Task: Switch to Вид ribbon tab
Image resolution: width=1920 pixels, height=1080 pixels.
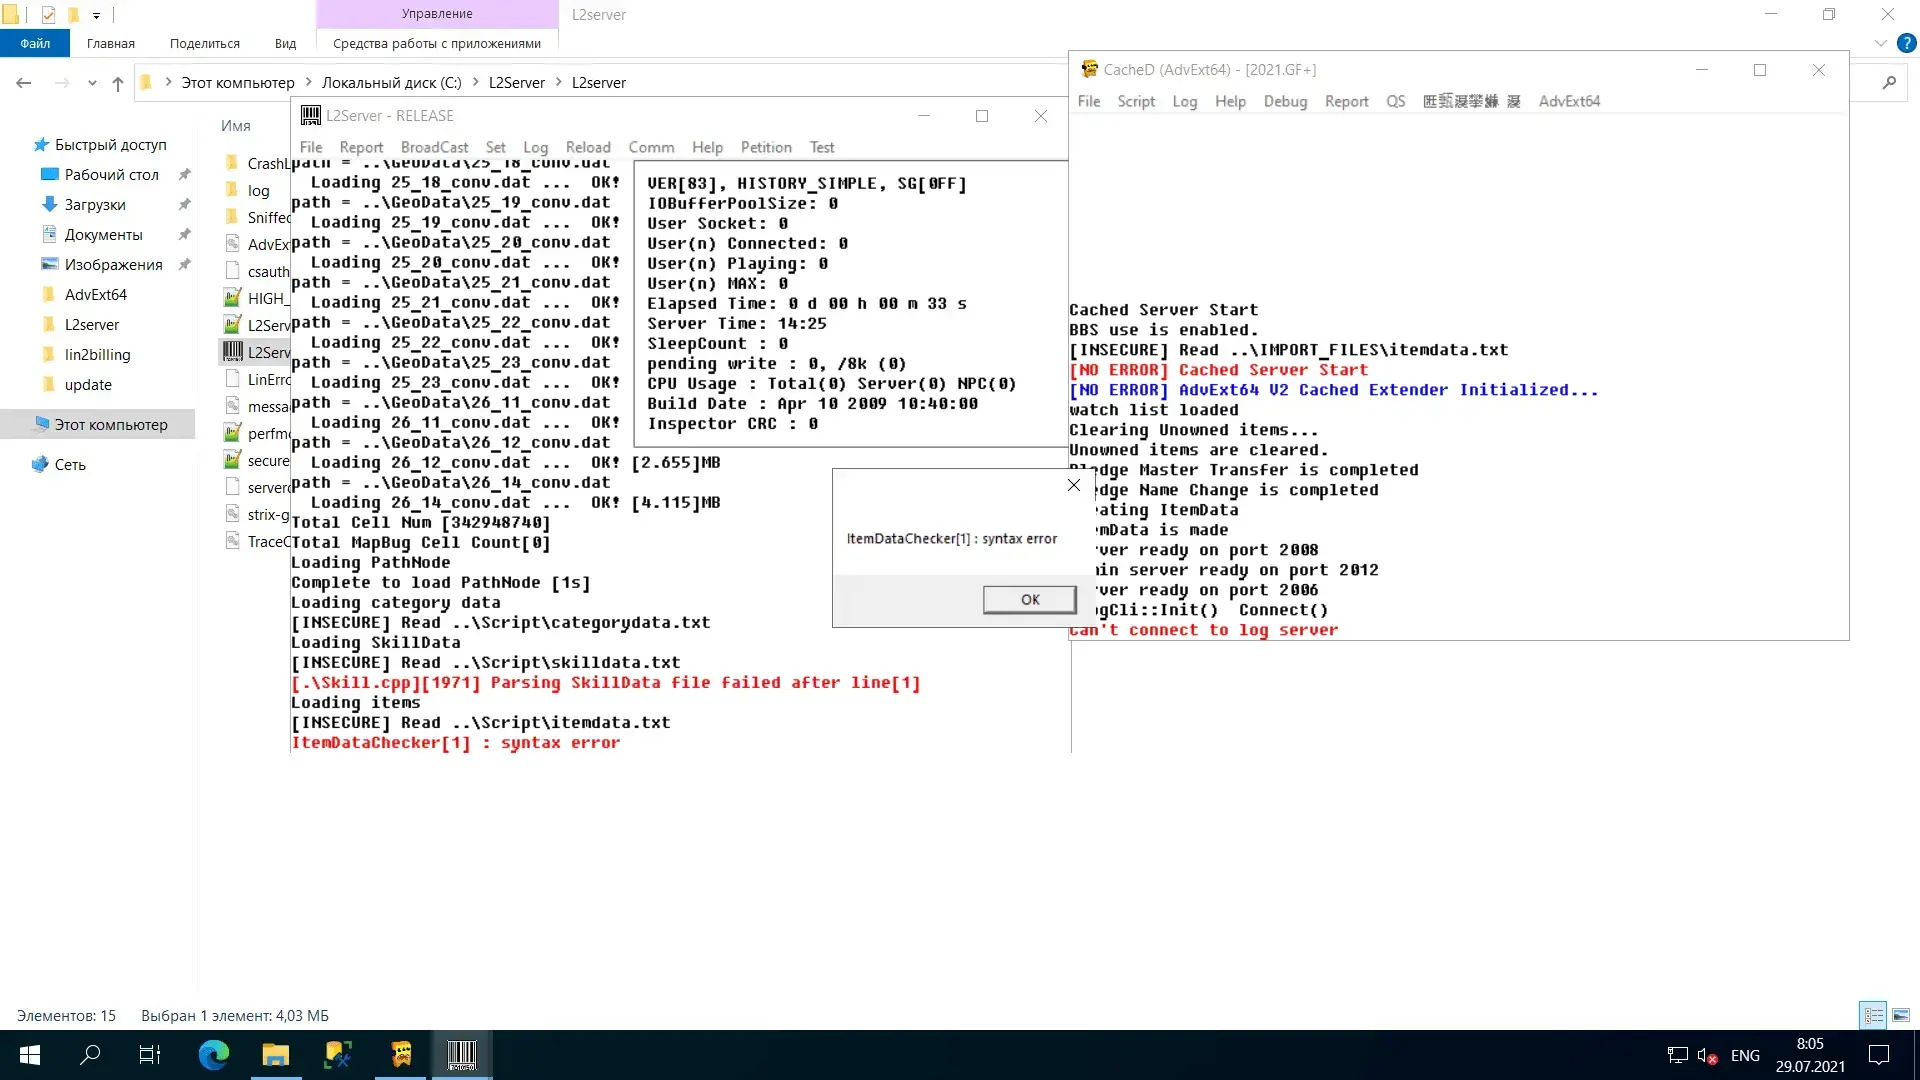Action: pos(285,43)
